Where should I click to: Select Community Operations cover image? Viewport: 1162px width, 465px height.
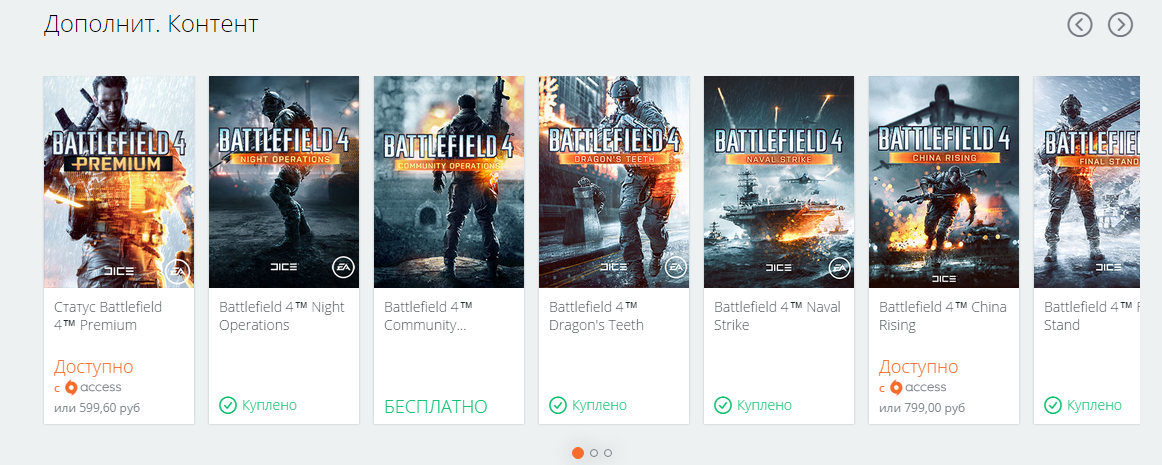point(449,181)
